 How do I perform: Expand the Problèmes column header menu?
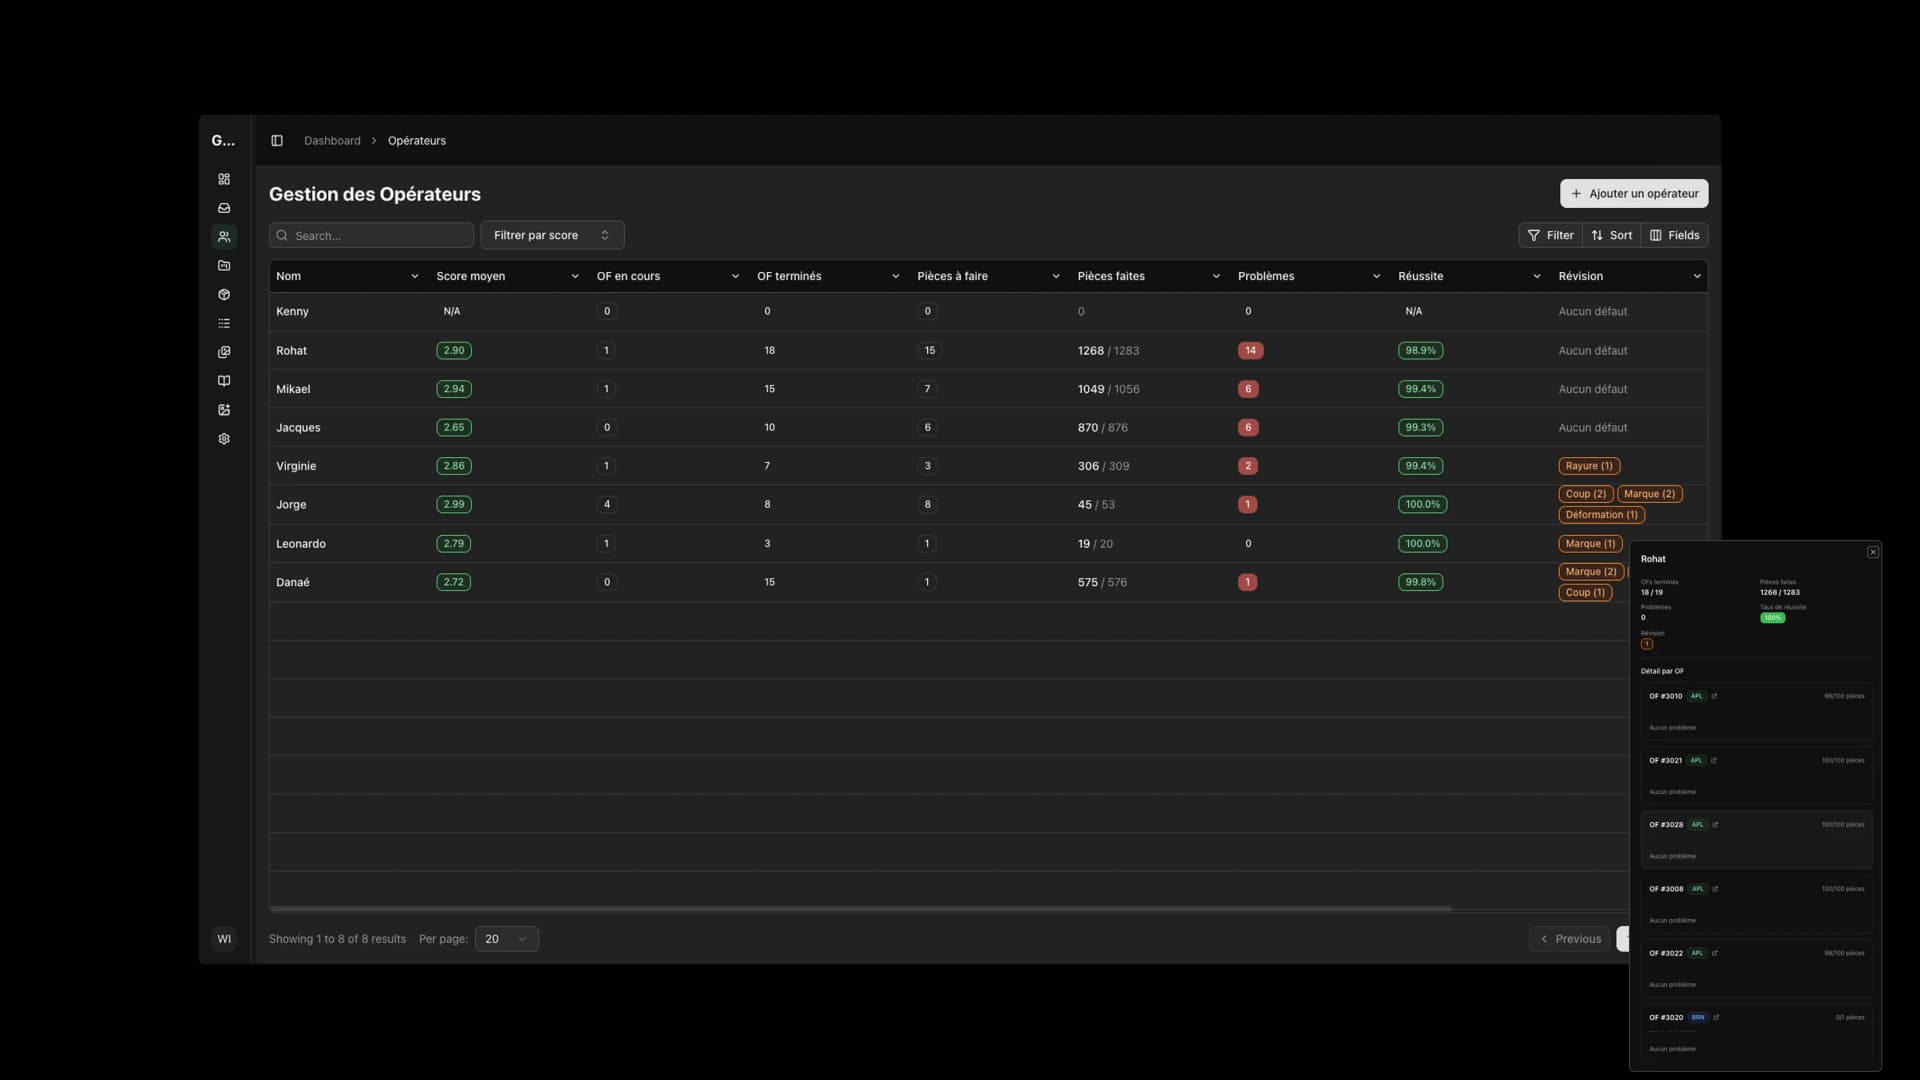pyautogui.click(x=1376, y=276)
